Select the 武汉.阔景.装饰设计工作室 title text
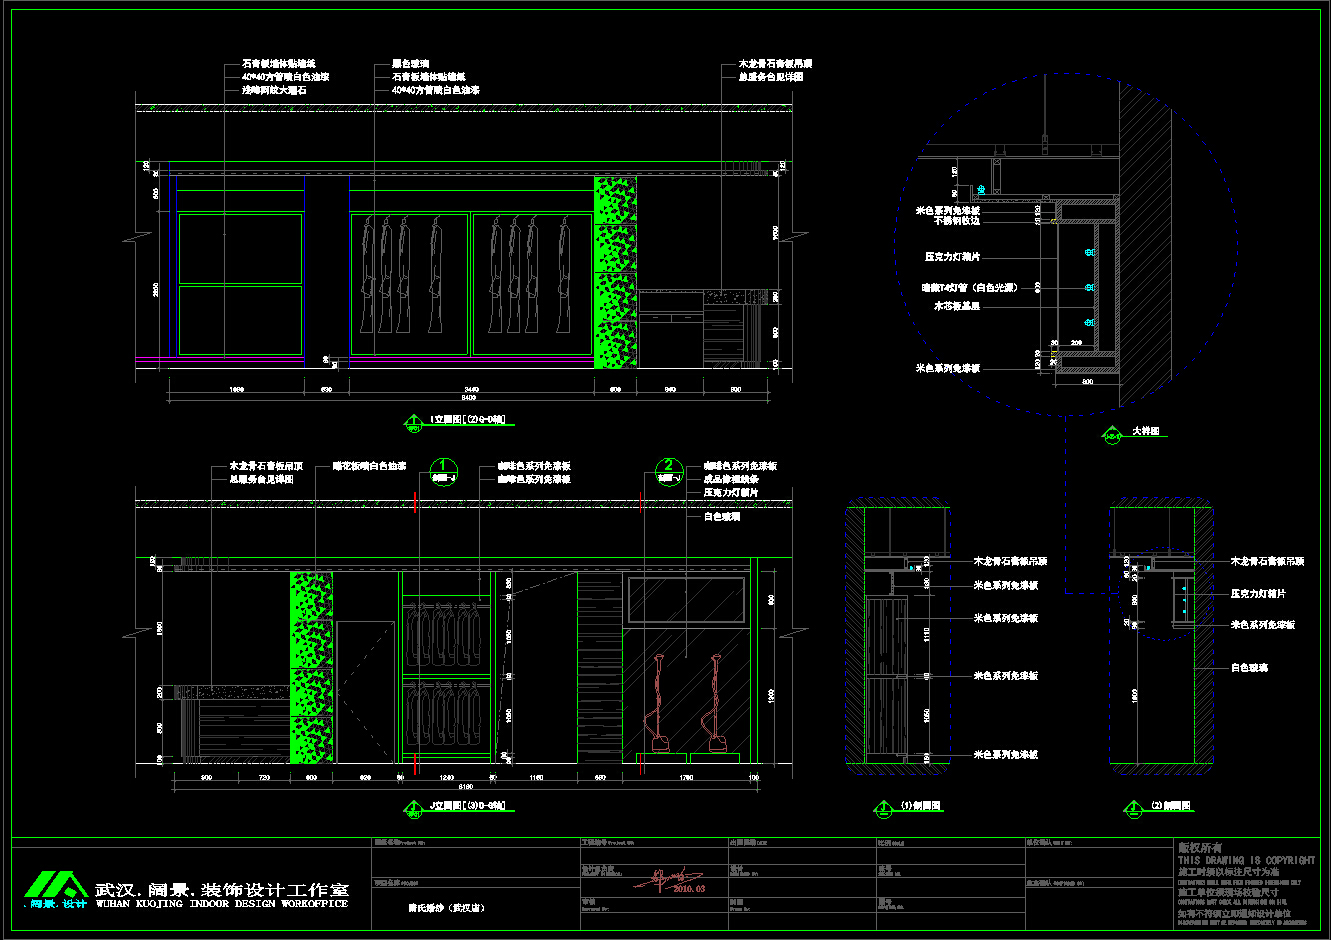This screenshot has width=1331, height=940. coord(221,888)
